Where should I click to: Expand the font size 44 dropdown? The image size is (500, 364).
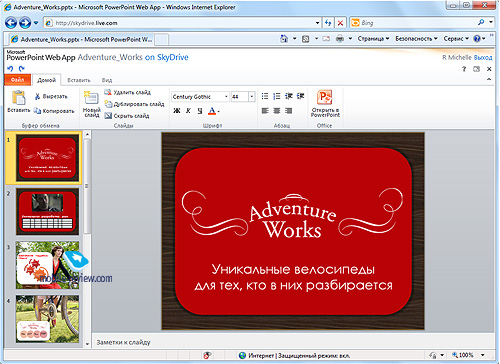pyautogui.click(x=252, y=97)
